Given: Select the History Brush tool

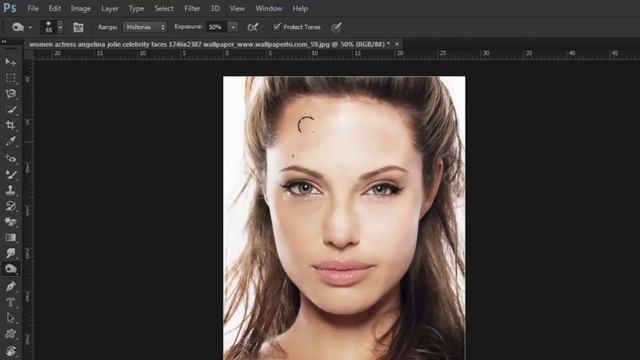Looking at the screenshot, I should pos(11,206).
